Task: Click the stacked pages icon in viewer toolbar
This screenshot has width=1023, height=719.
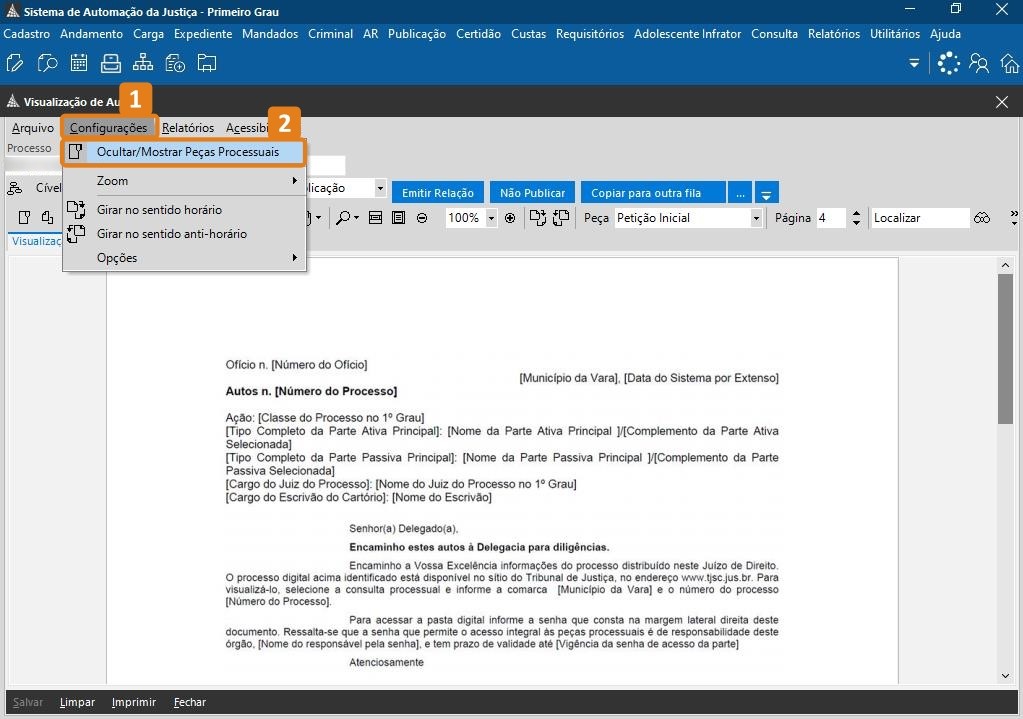Action: pyautogui.click(x=47, y=218)
